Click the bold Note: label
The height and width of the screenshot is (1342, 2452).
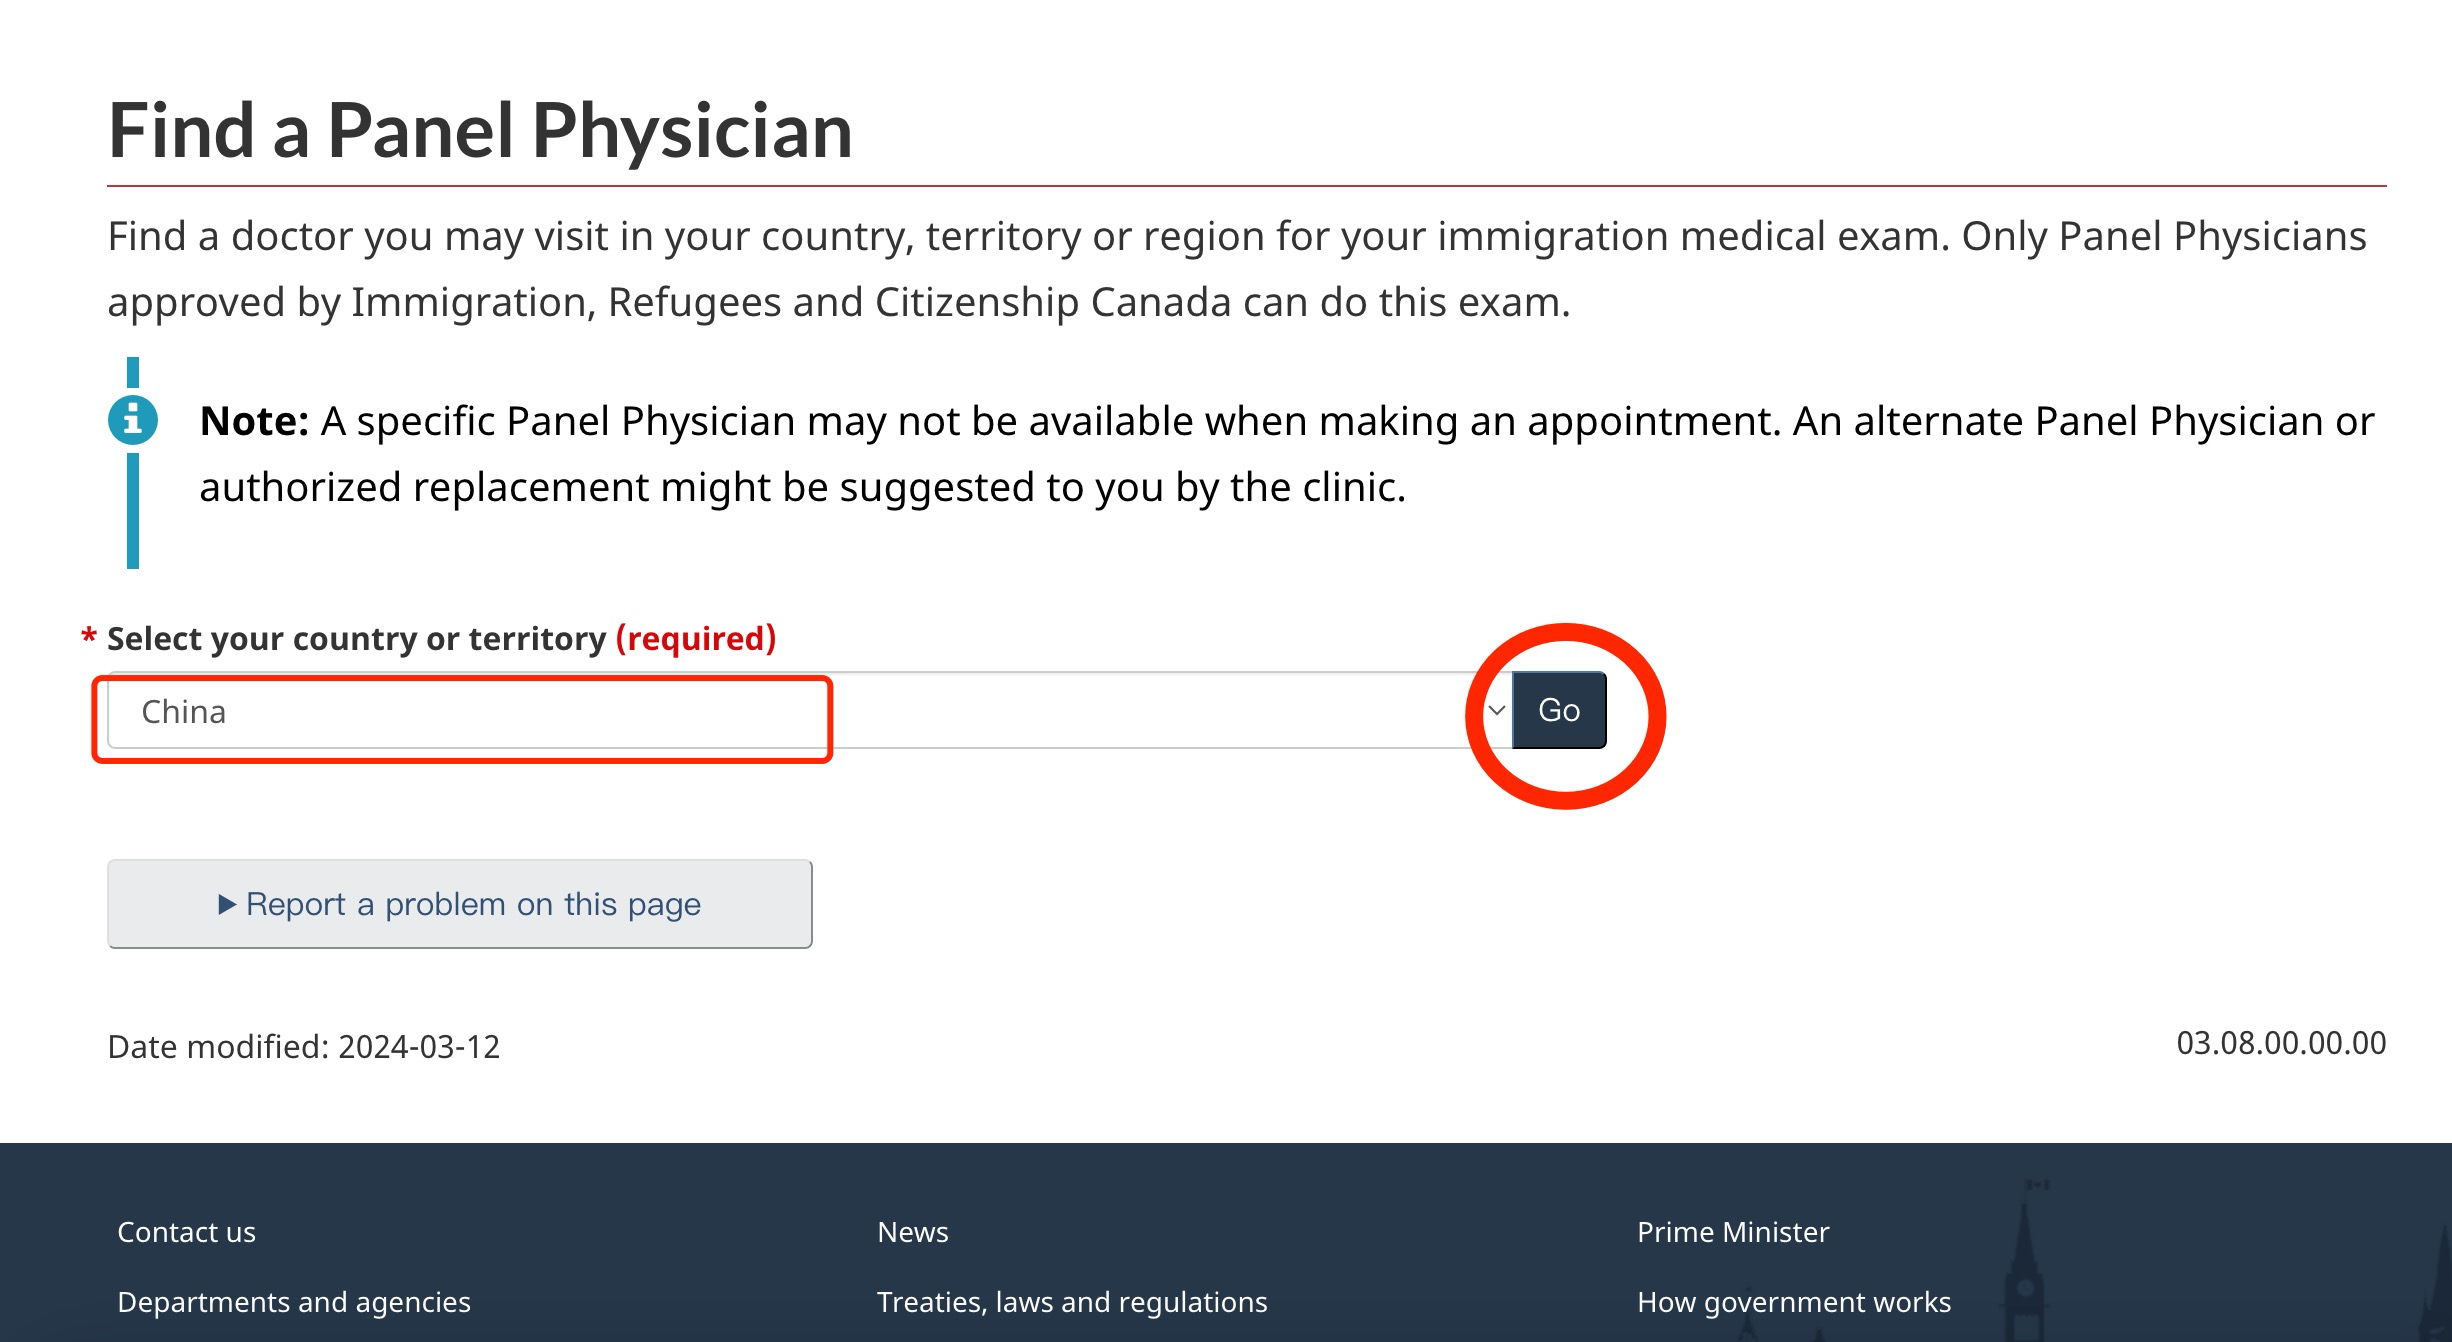[x=254, y=421]
